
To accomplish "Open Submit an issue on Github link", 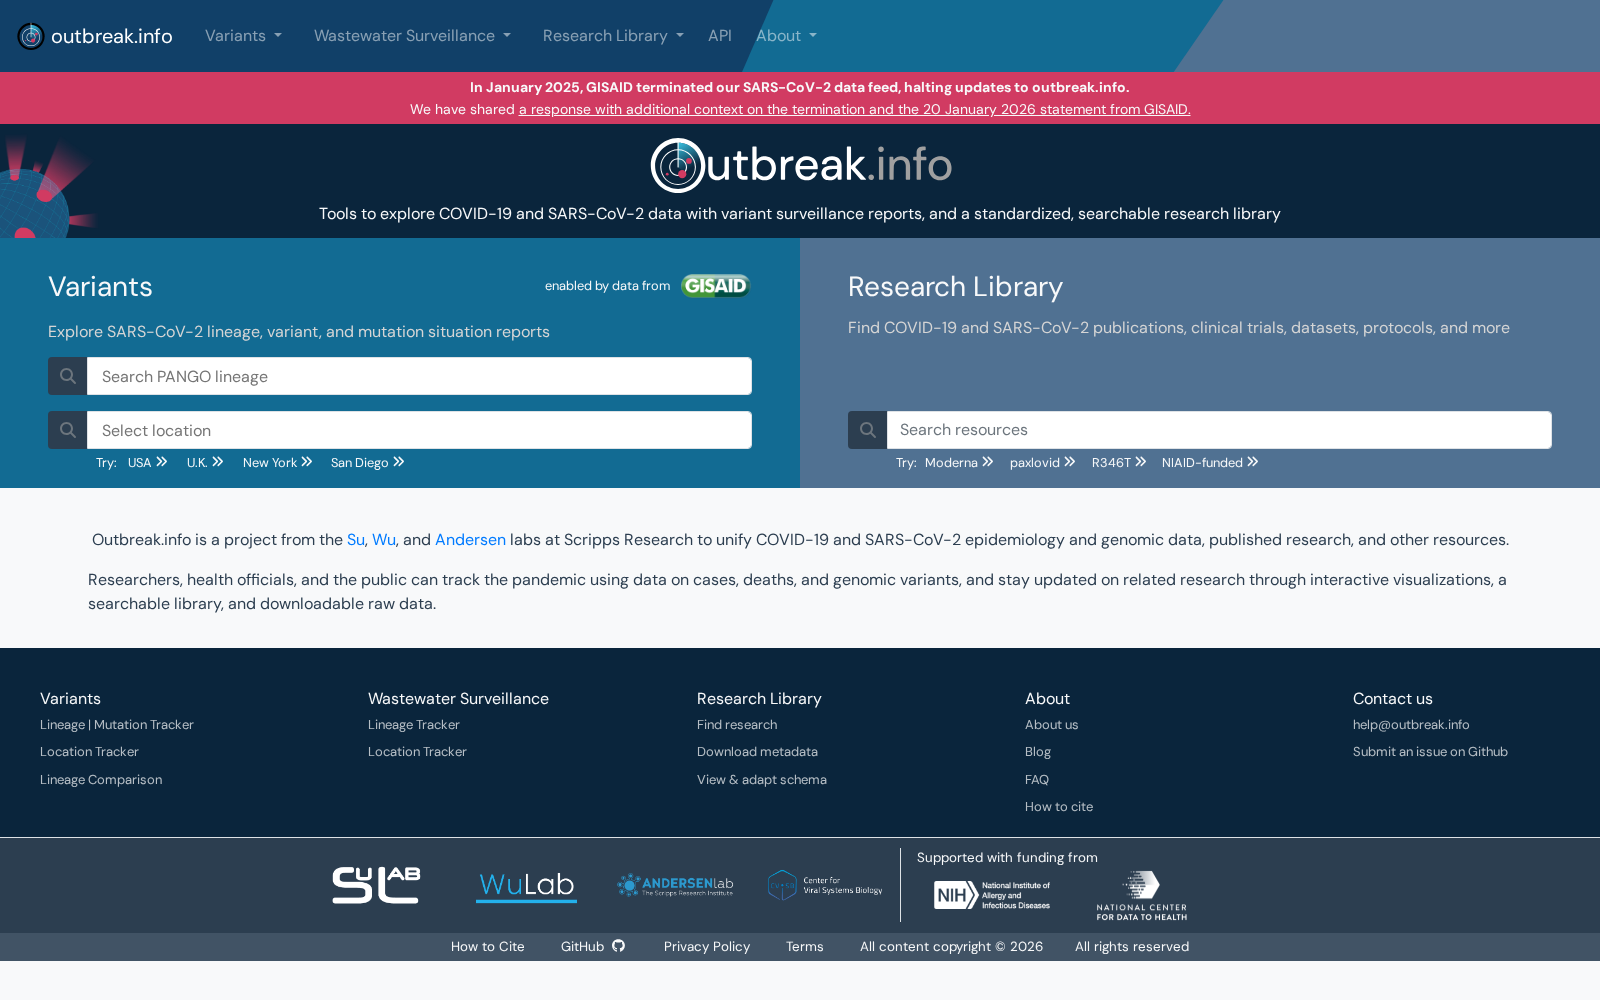I will (x=1430, y=752).
